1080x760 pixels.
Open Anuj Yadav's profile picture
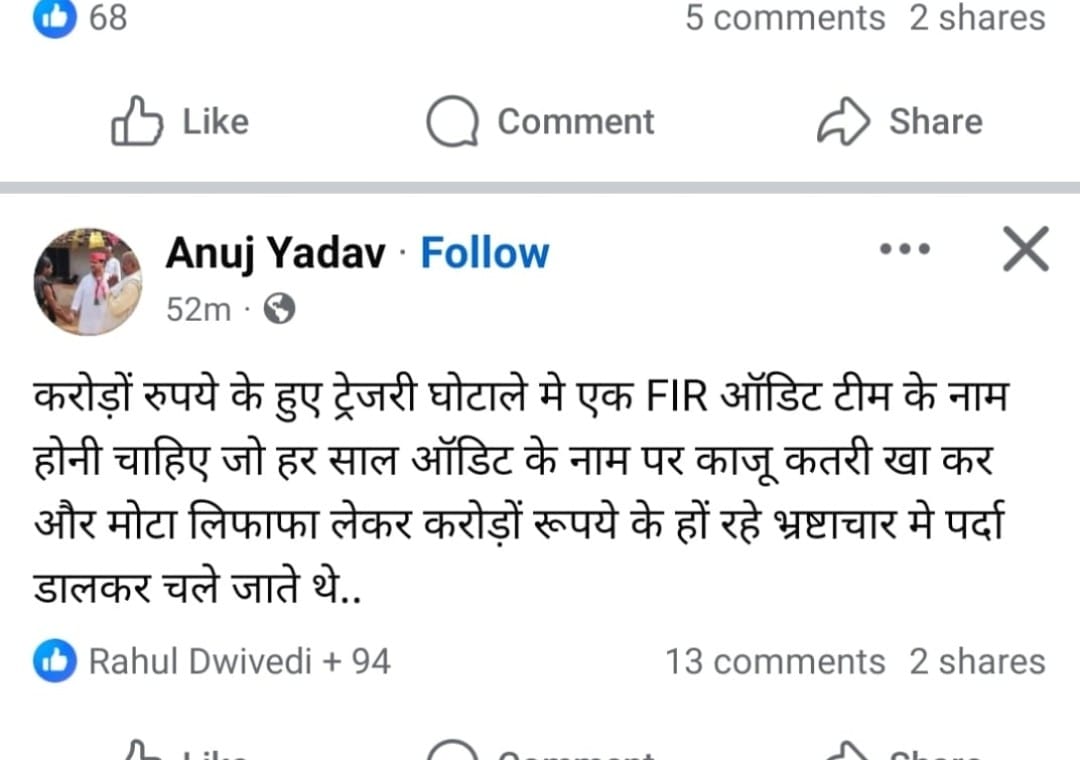pos(88,281)
